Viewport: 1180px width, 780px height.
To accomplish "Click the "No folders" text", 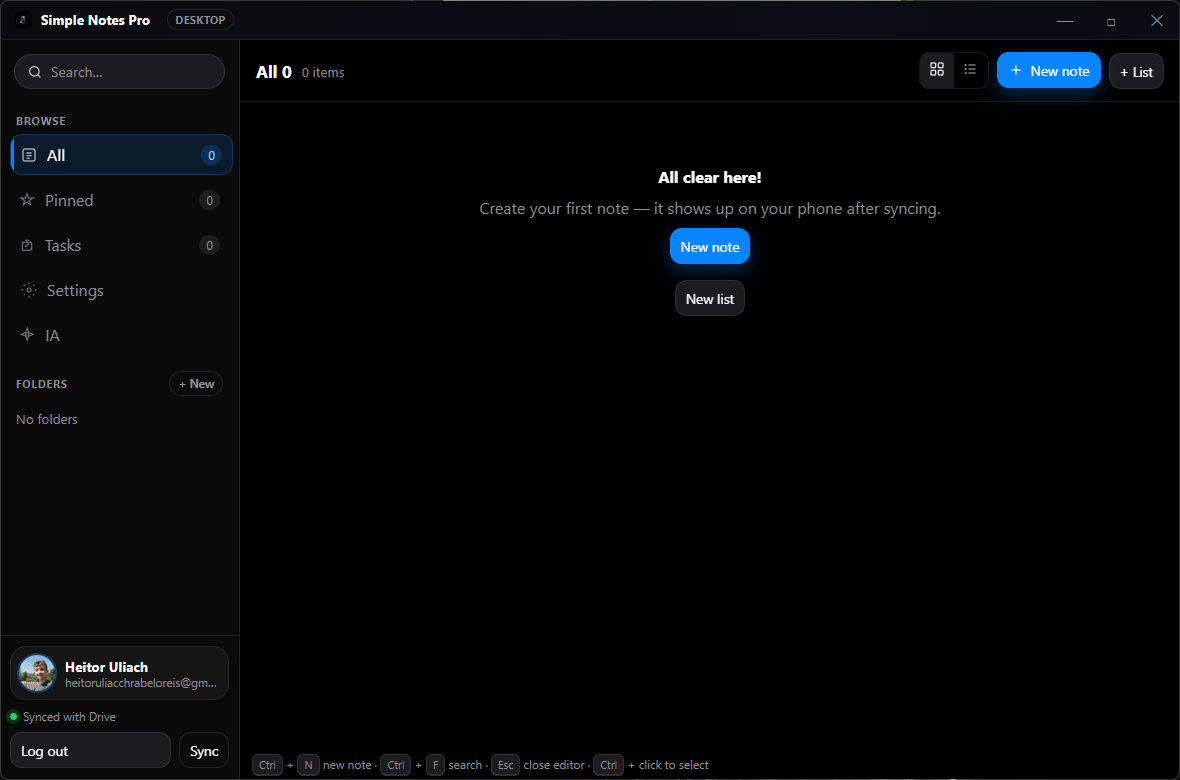I will click(47, 419).
